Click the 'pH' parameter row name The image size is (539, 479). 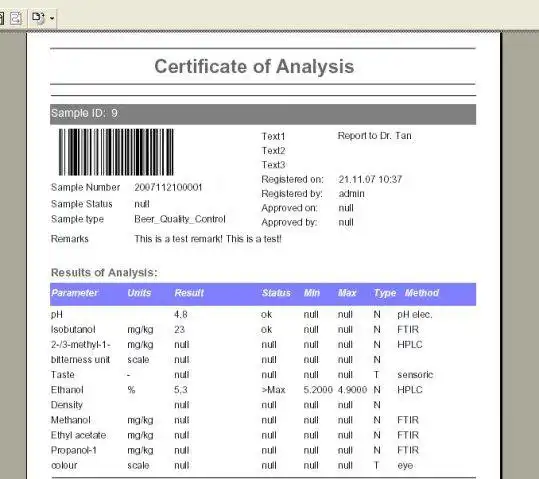point(57,315)
